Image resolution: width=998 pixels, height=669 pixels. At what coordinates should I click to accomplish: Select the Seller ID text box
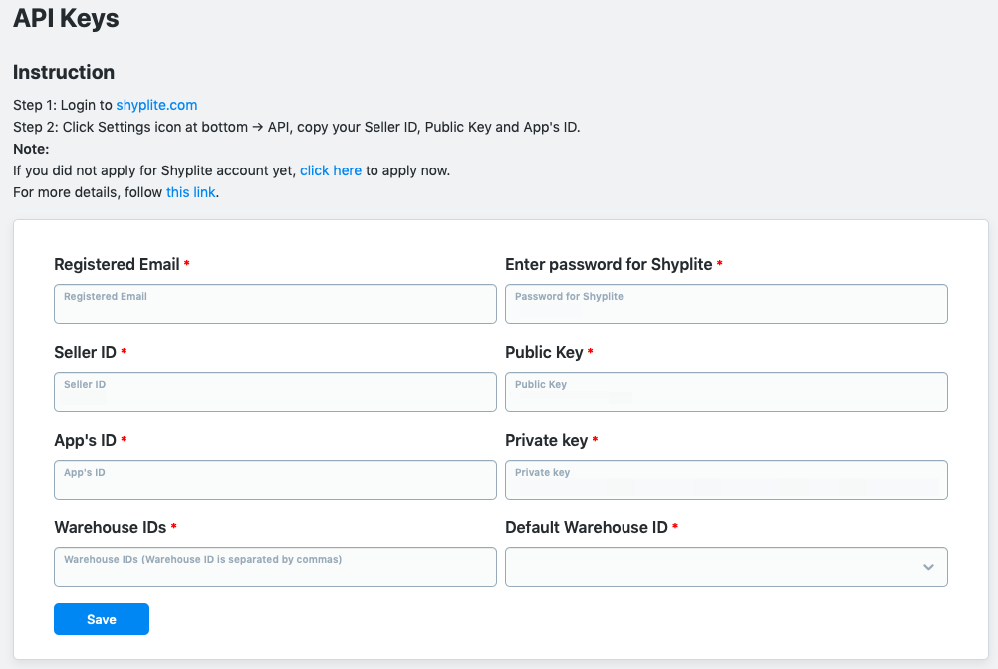[x=275, y=392]
